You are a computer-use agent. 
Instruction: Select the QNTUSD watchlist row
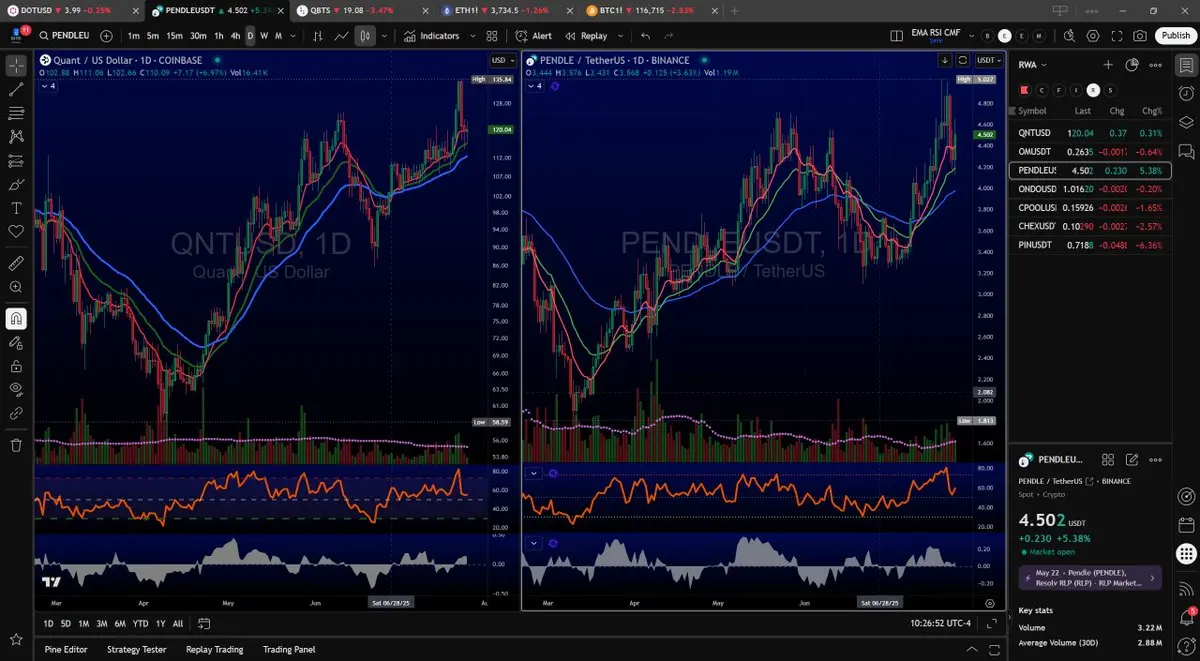click(1090, 133)
